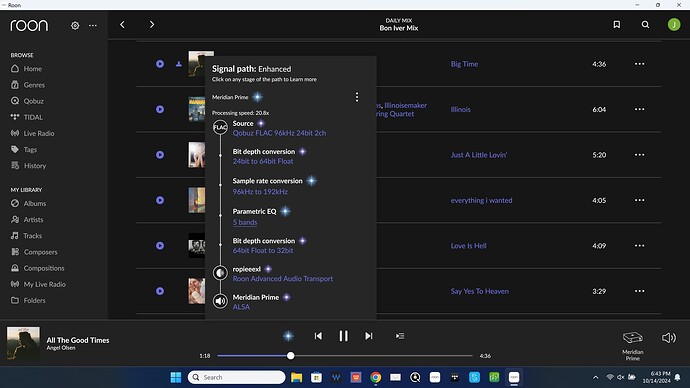Go back with the left arrow

point(122,25)
